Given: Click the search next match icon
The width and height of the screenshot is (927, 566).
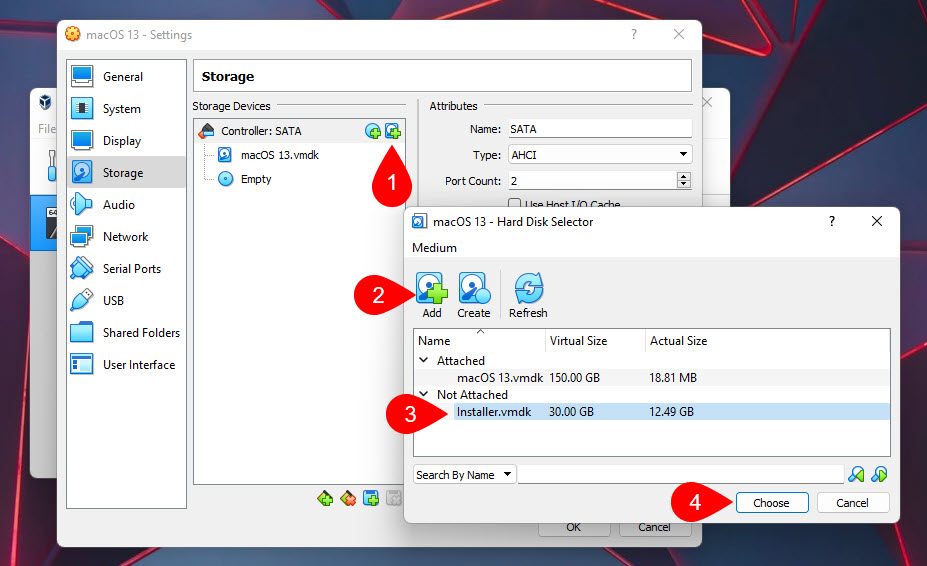Looking at the screenshot, I should [879, 474].
